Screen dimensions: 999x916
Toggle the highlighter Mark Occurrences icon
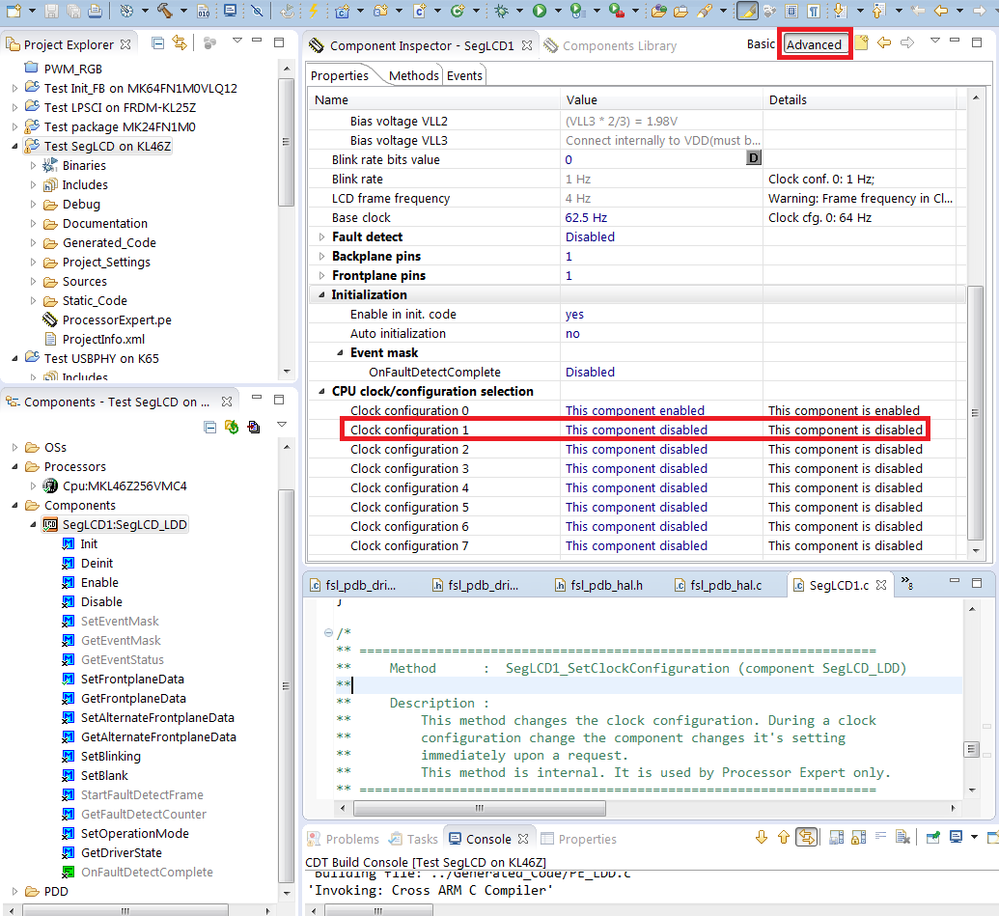pyautogui.click(x=747, y=10)
